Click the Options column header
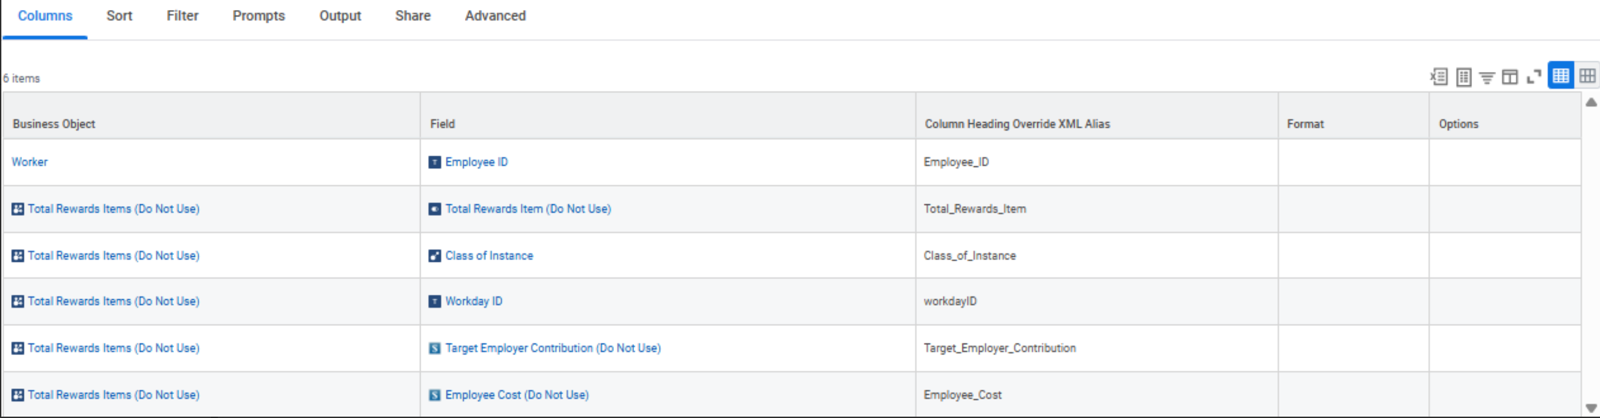Screen dimensions: 1600x418 [1505, 116]
